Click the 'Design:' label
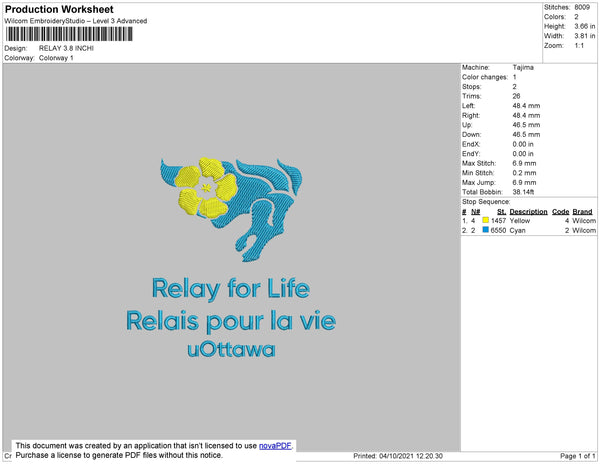Viewport: 600px width, 464px height. tap(16, 48)
